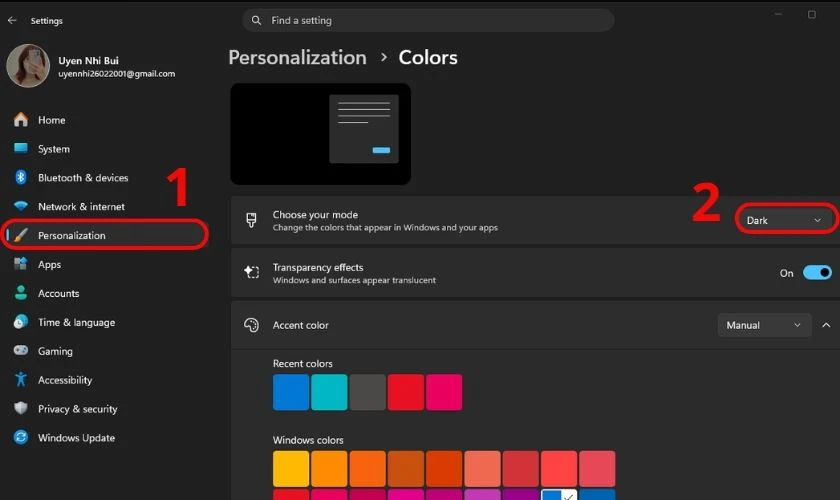Select the red recent color swatch

click(406, 392)
